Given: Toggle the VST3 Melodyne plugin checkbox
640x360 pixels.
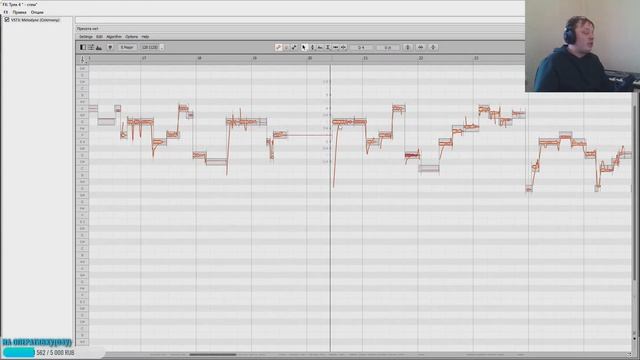Looking at the screenshot, I should pyautogui.click(x=7, y=19).
